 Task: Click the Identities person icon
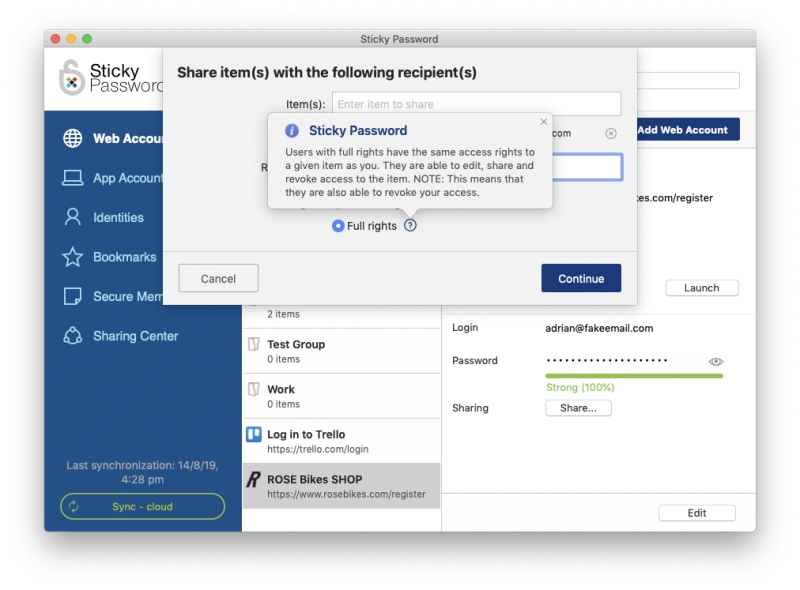(x=72, y=217)
